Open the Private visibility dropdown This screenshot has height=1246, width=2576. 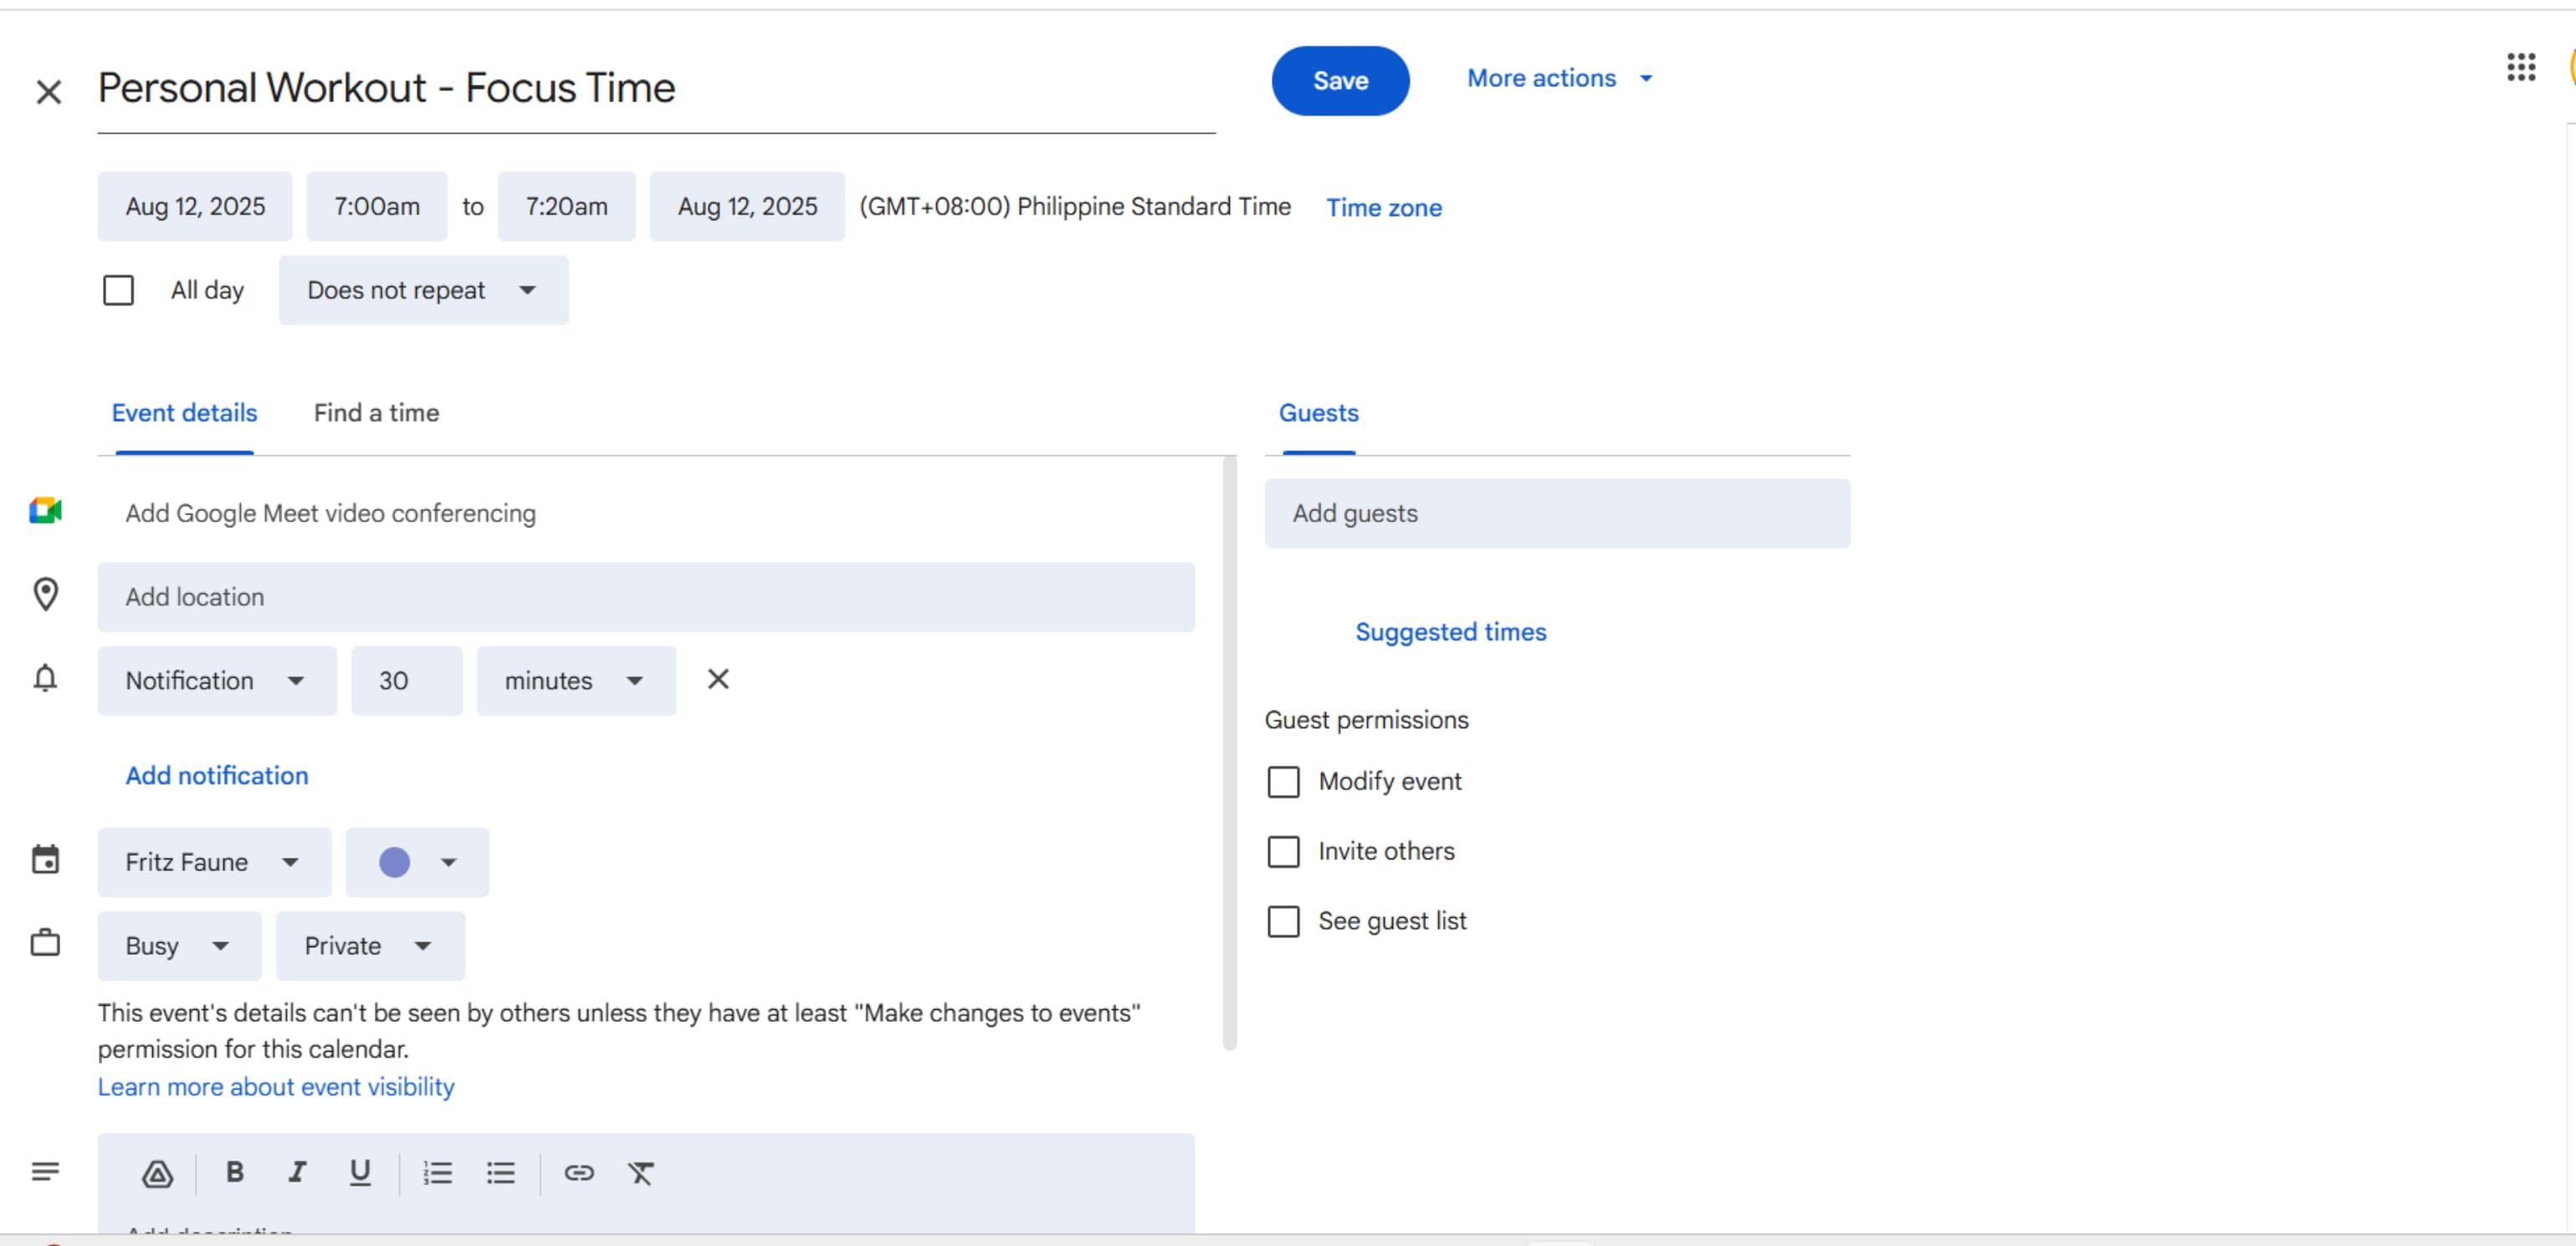(369, 945)
